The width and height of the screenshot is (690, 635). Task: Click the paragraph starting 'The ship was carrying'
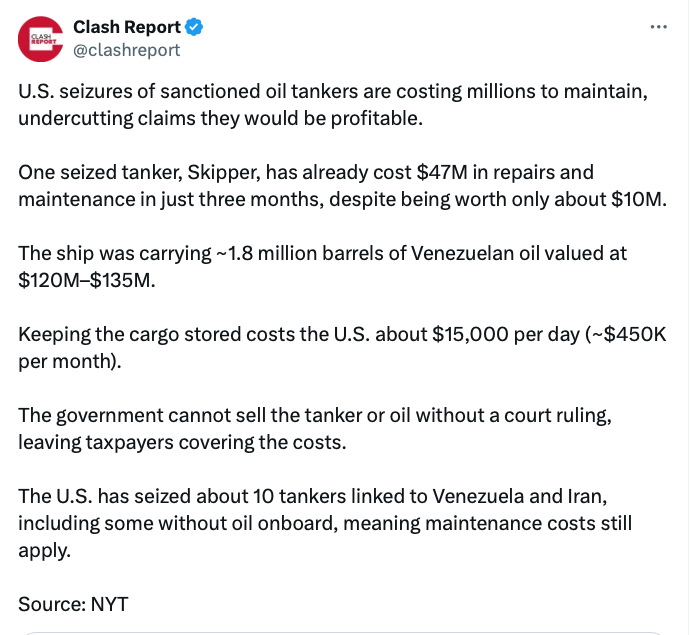(323, 266)
